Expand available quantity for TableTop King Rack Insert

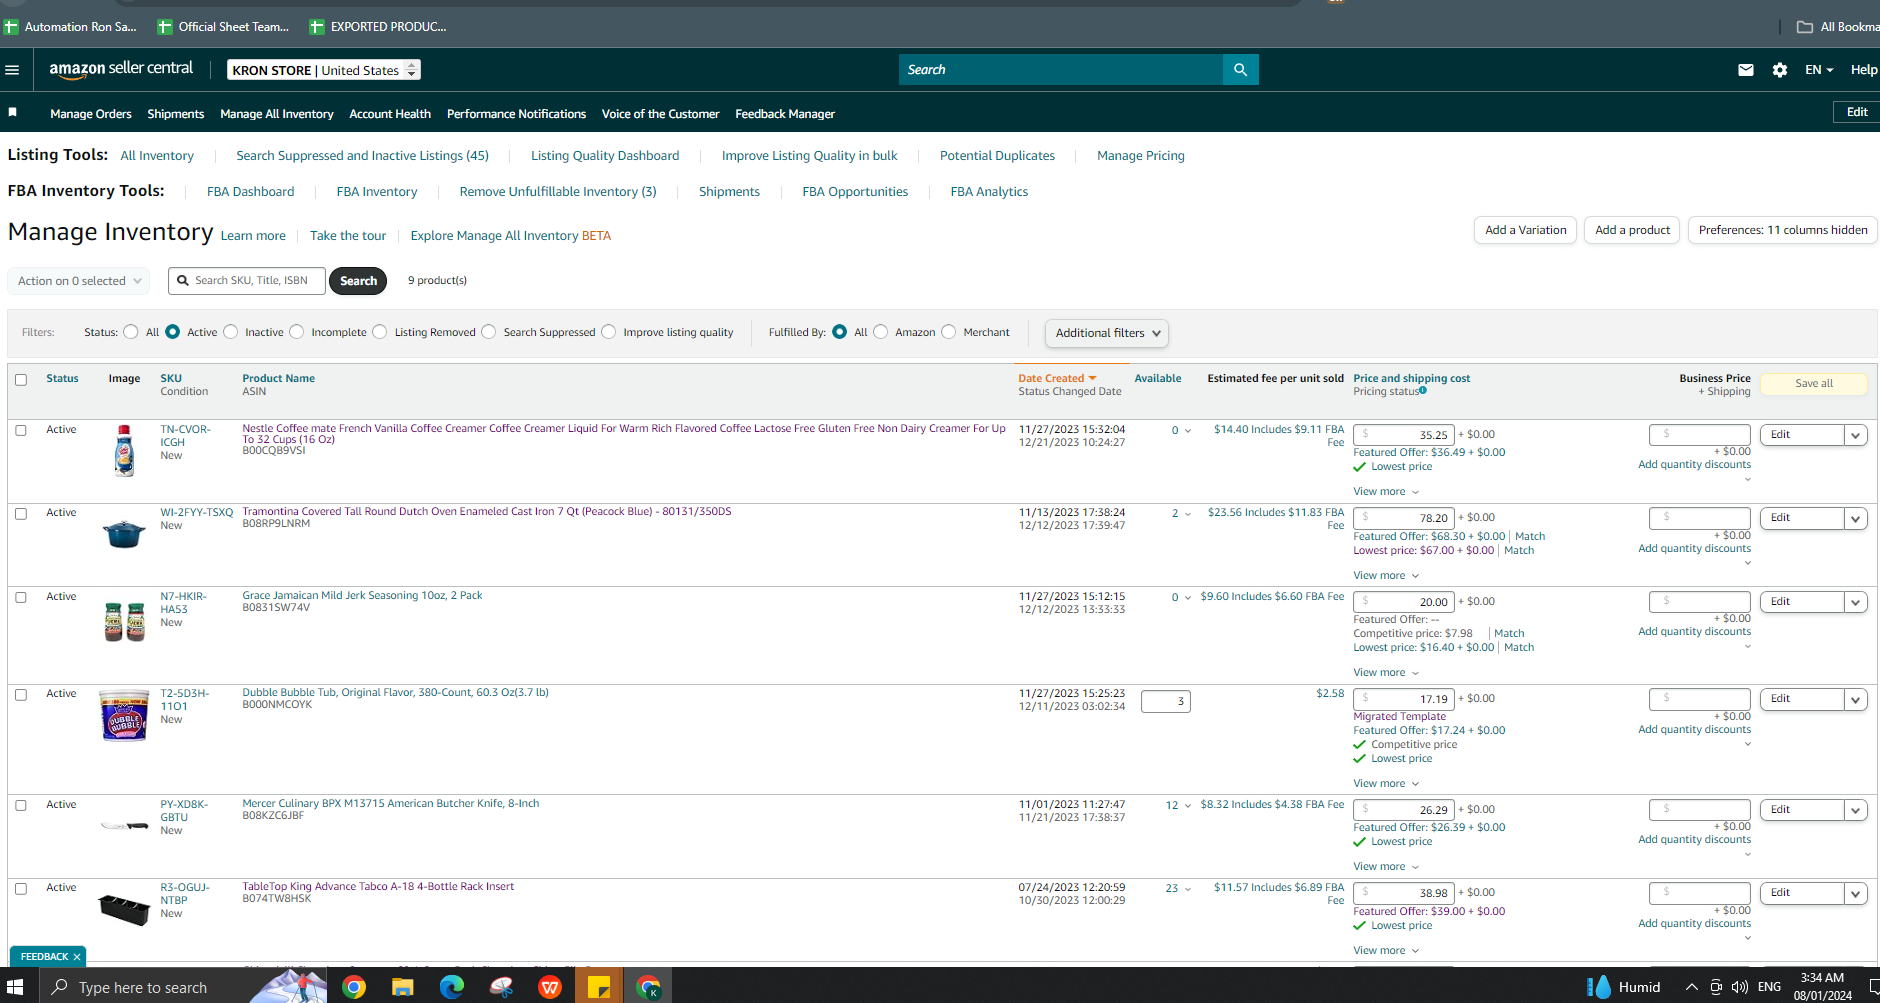coord(1188,889)
